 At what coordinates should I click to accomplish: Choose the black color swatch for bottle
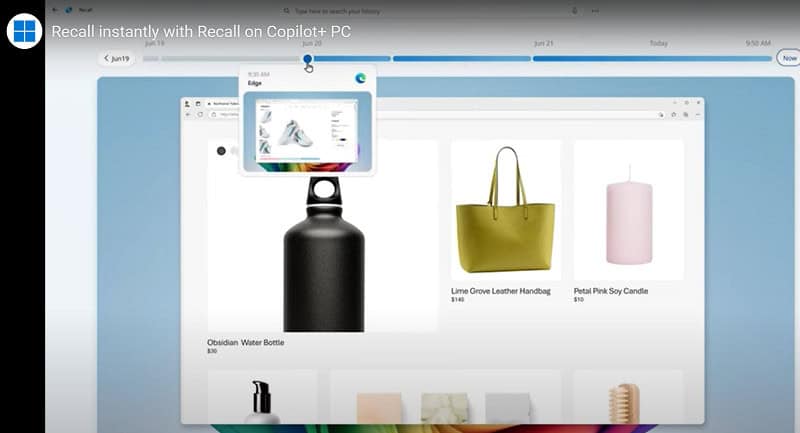pyautogui.click(x=221, y=150)
